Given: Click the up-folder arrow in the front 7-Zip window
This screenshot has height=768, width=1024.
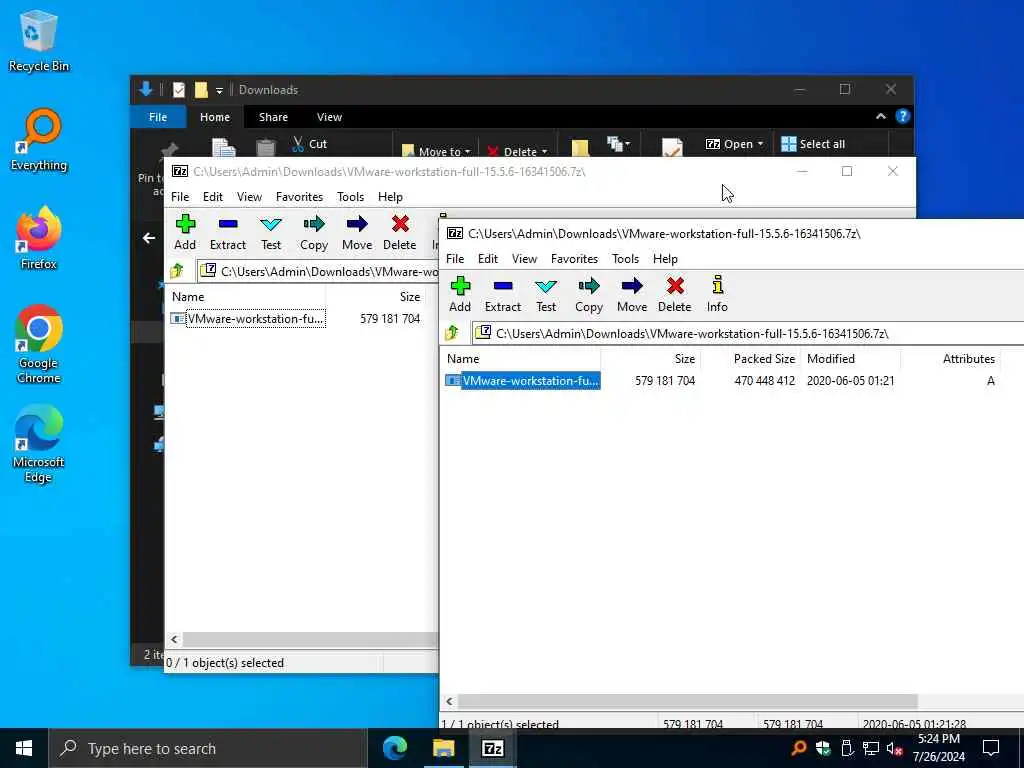Looking at the screenshot, I should coord(452,333).
